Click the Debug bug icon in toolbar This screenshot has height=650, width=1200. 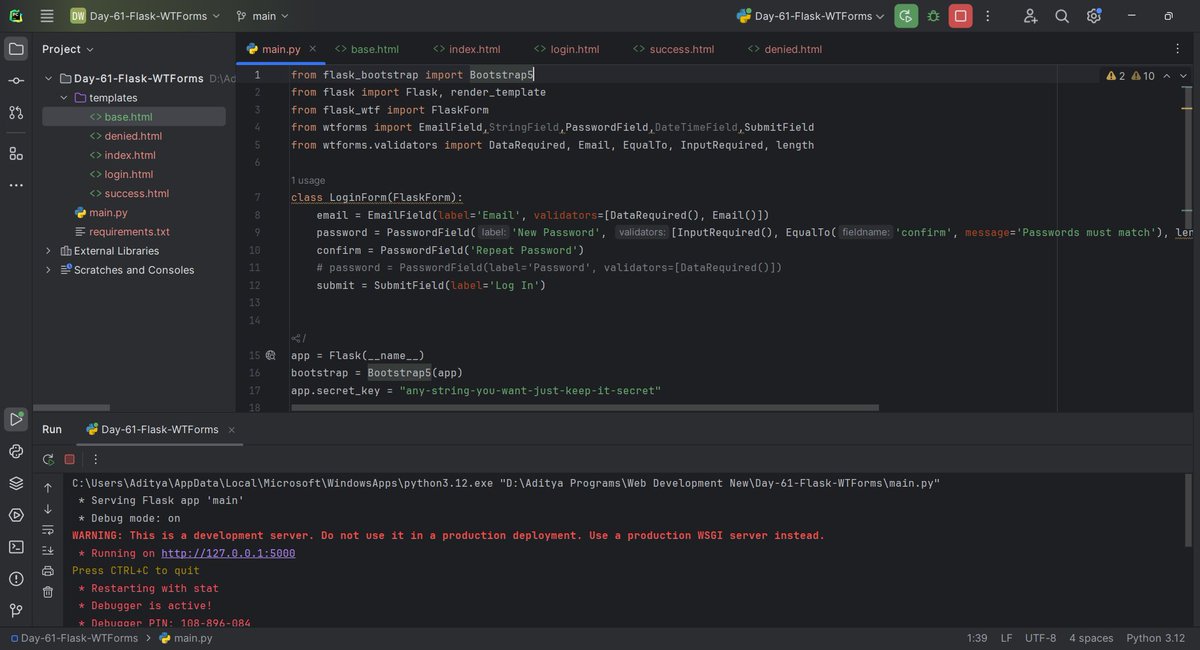pos(934,16)
